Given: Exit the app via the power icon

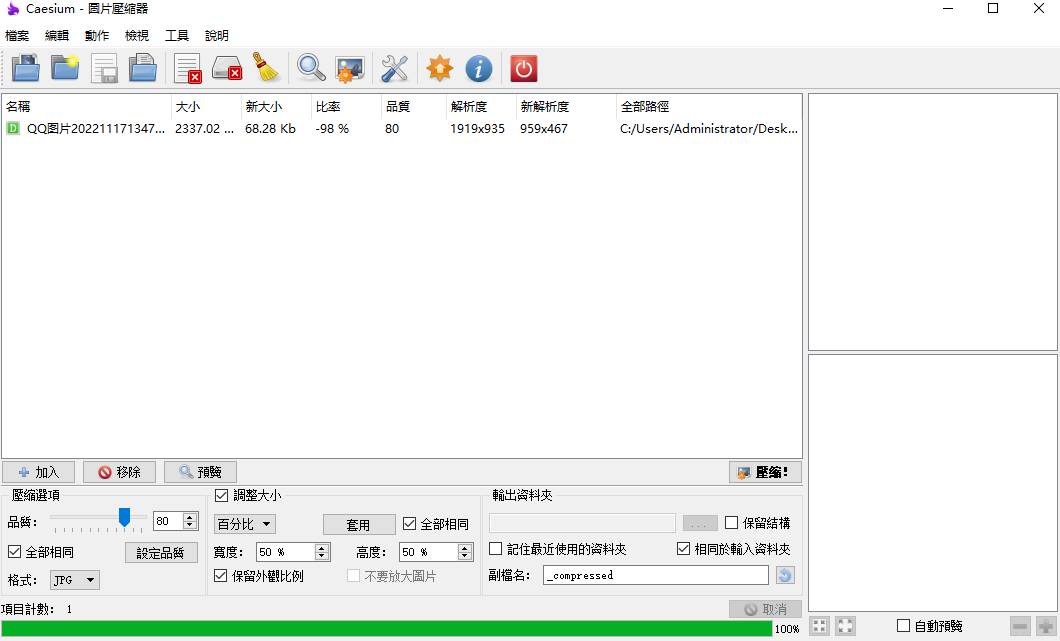Looking at the screenshot, I should pyautogui.click(x=522, y=68).
